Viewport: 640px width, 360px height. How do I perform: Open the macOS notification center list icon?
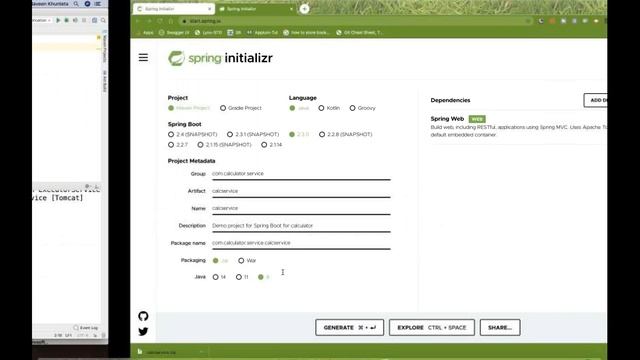[x=98, y=4]
